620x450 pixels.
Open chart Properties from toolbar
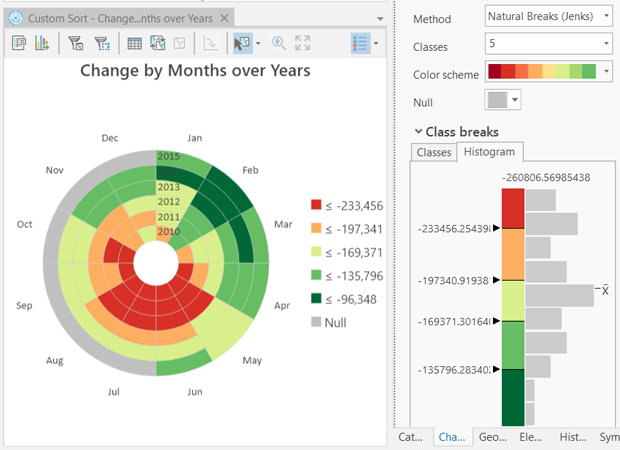click(x=20, y=43)
